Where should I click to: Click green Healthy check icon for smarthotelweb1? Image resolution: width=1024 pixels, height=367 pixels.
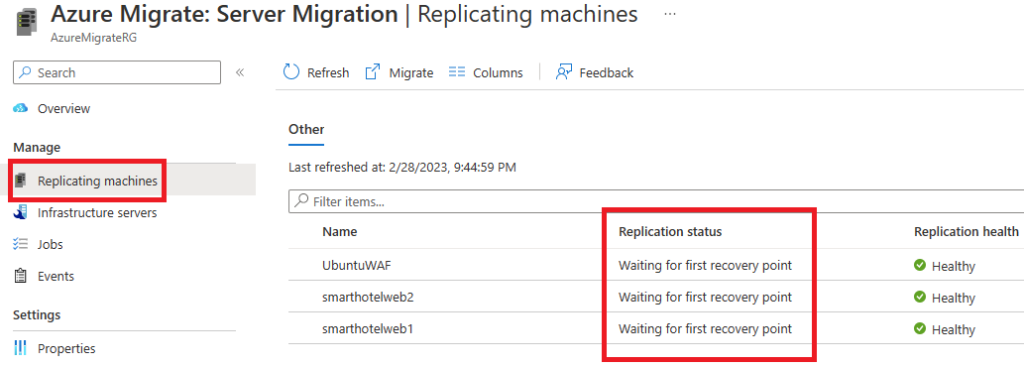click(x=920, y=328)
